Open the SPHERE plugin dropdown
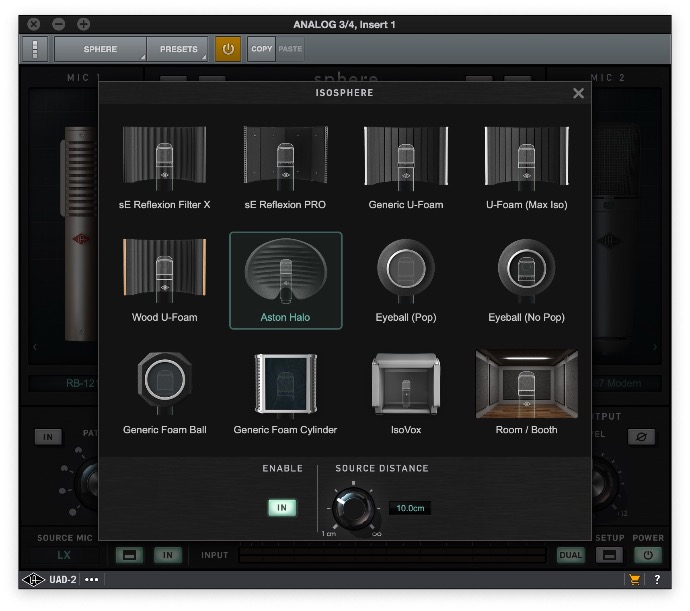 click(100, 49)
